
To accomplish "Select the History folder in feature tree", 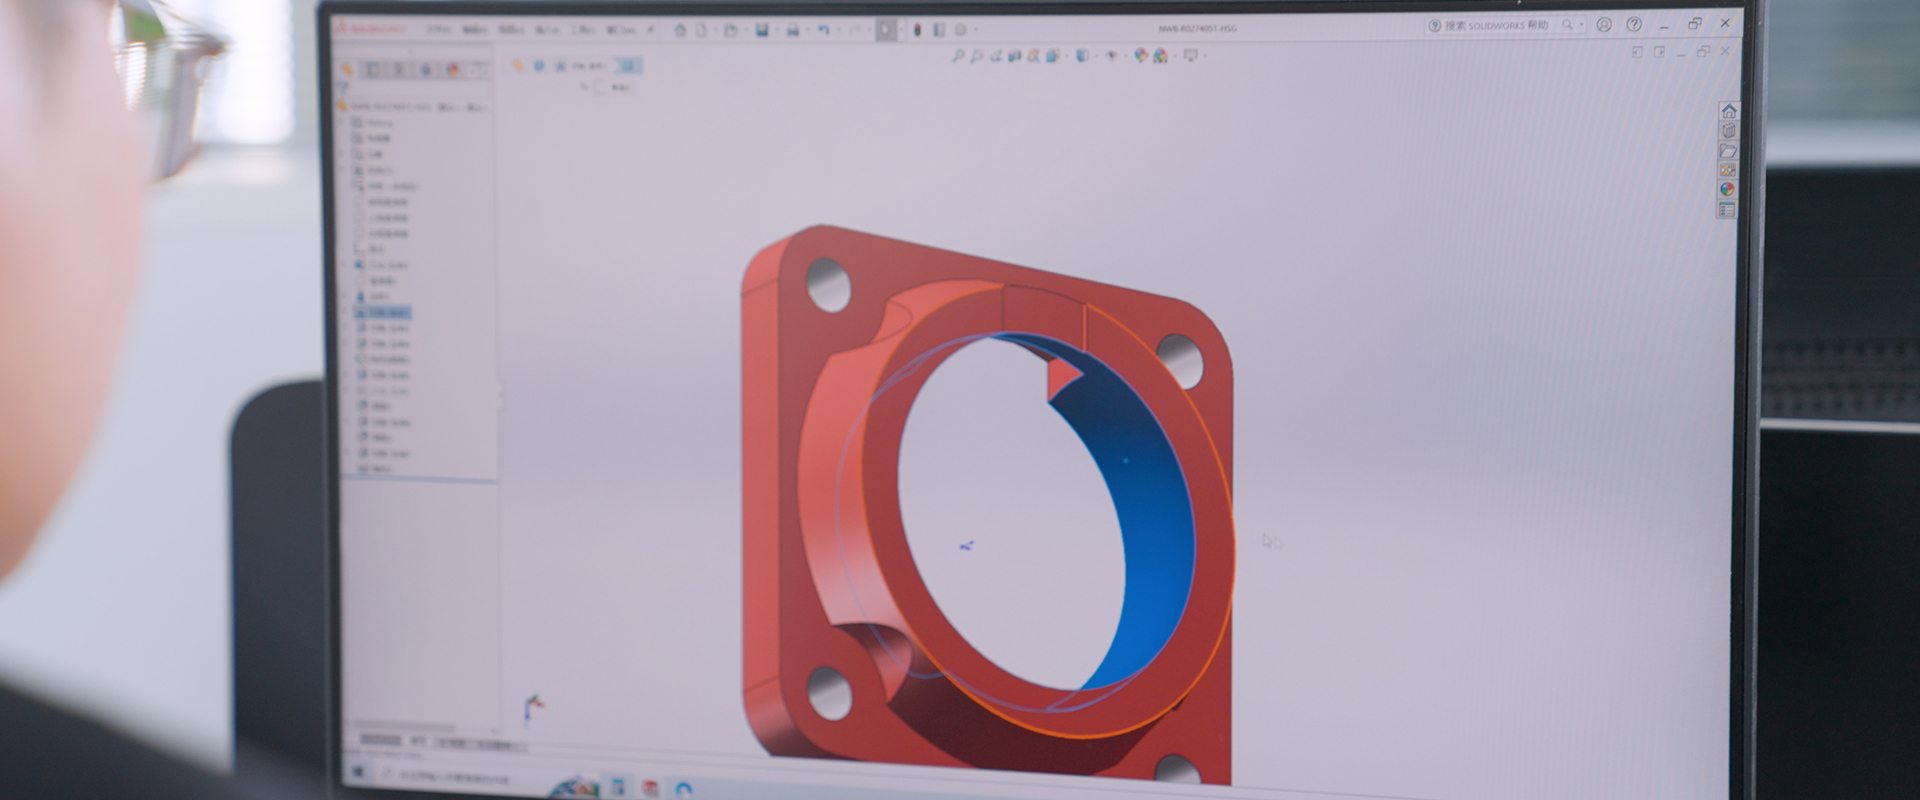I will coord(372,123).
